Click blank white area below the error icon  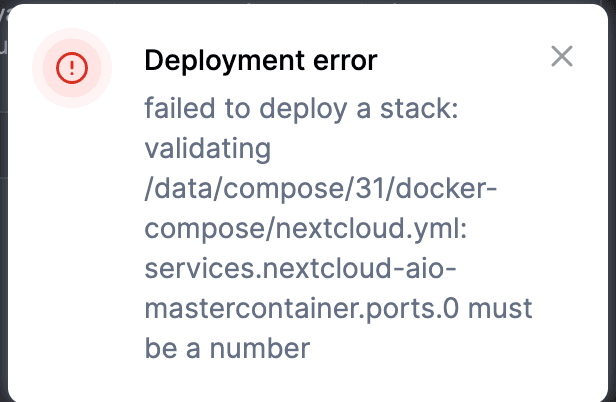[x=72, y=250]
